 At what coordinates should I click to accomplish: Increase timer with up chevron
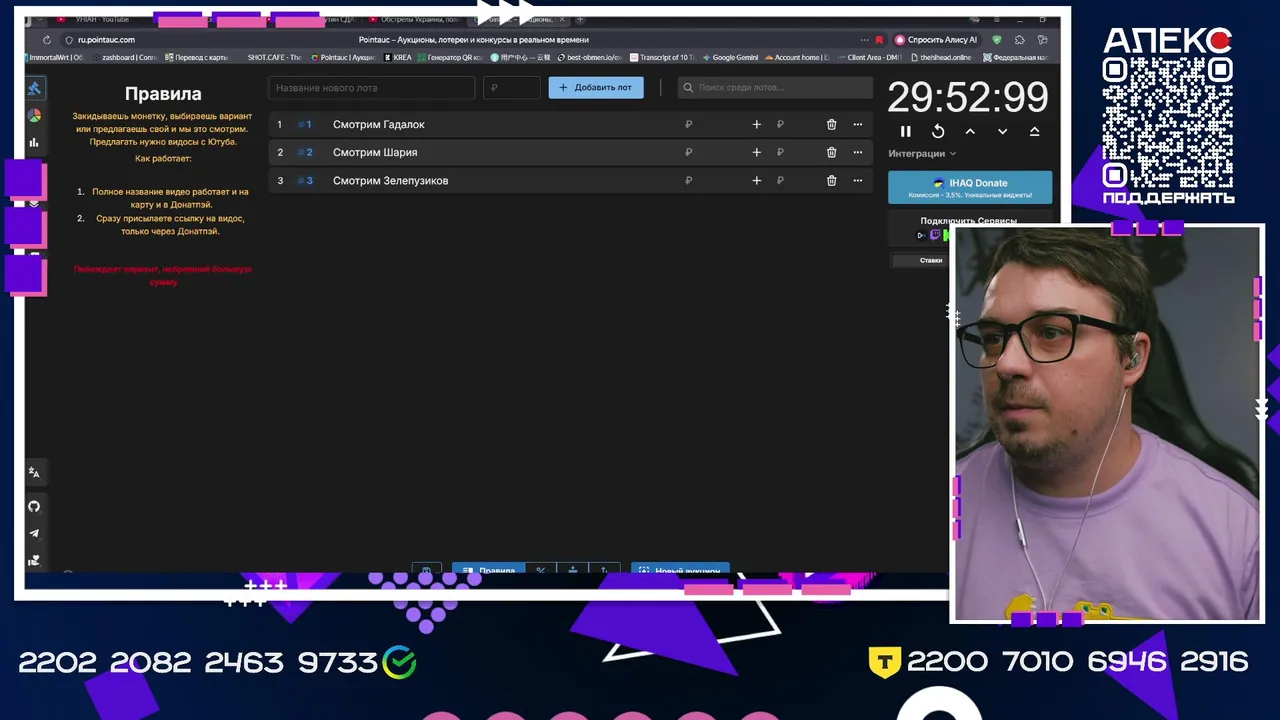coord(970,131)
